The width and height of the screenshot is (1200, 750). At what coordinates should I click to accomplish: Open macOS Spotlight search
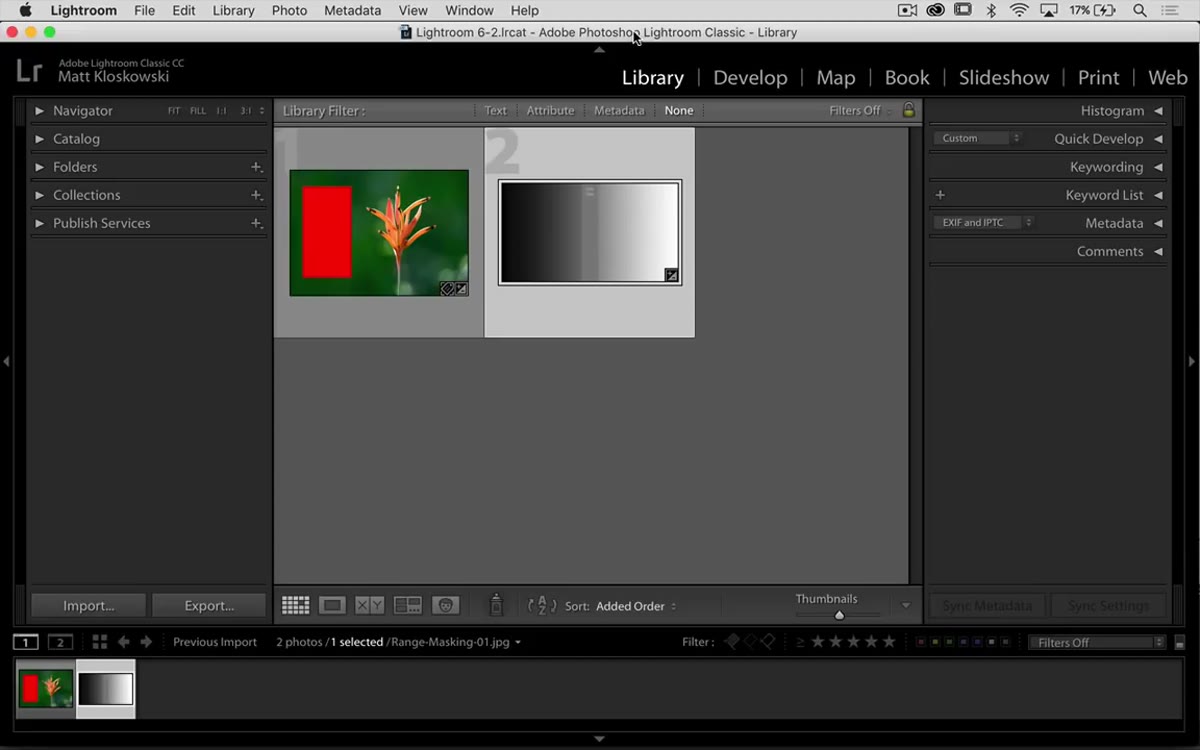(1140, 10)
